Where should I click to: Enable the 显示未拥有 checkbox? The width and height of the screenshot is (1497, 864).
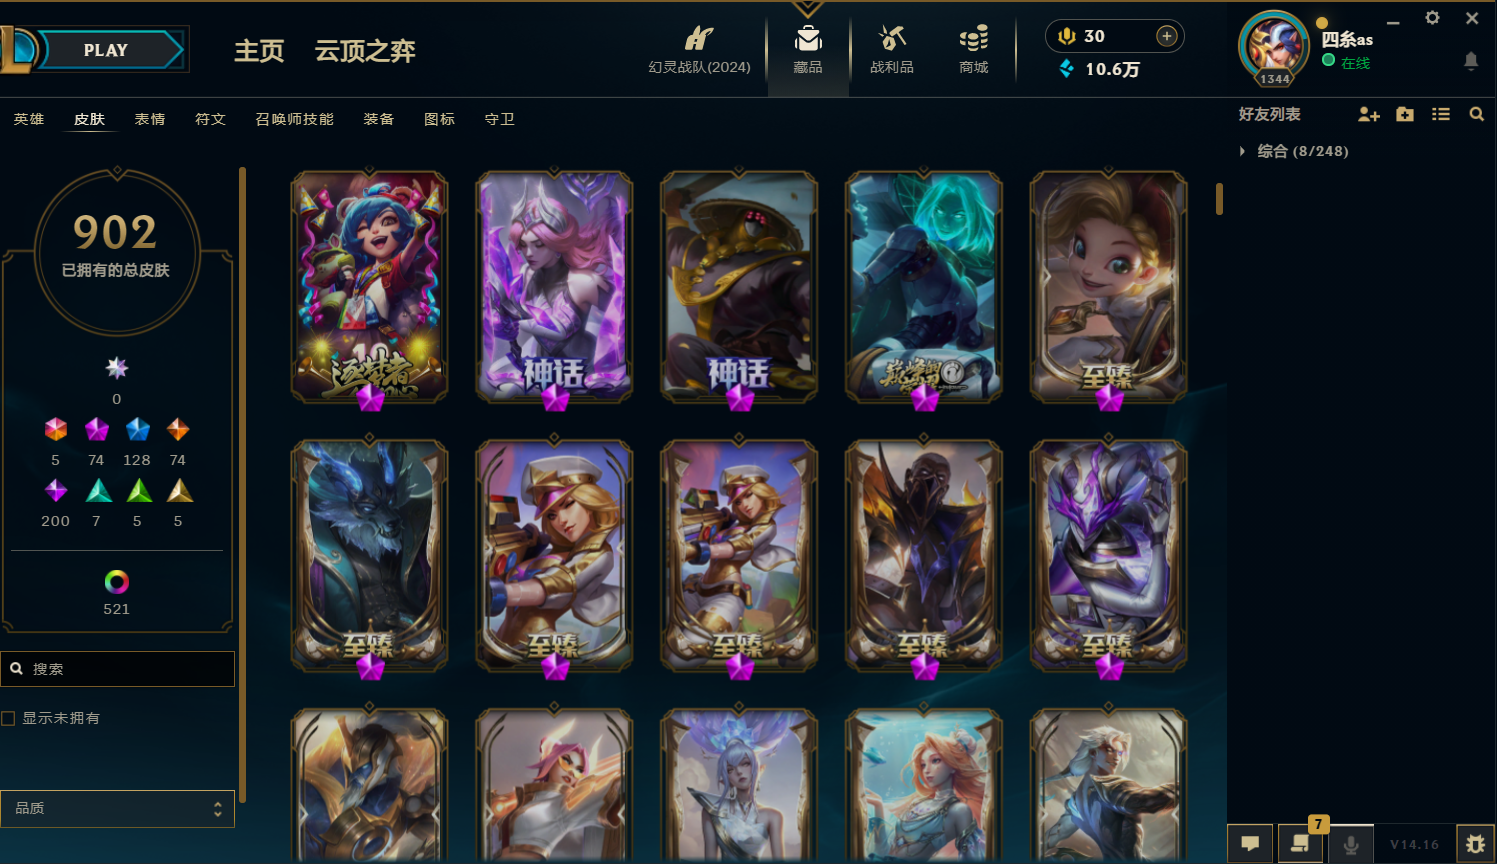pos(8,718)
